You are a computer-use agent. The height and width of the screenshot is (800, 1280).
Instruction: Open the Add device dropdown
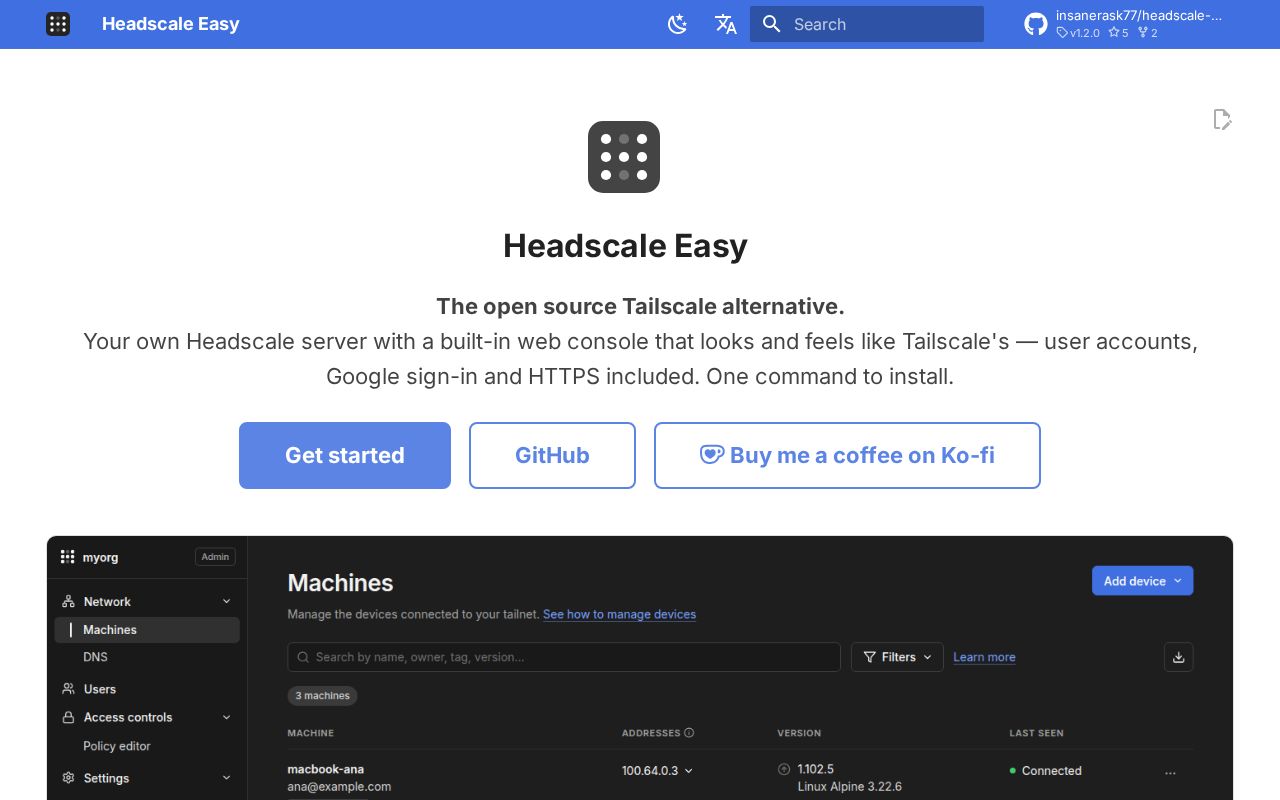[1142, 581]
